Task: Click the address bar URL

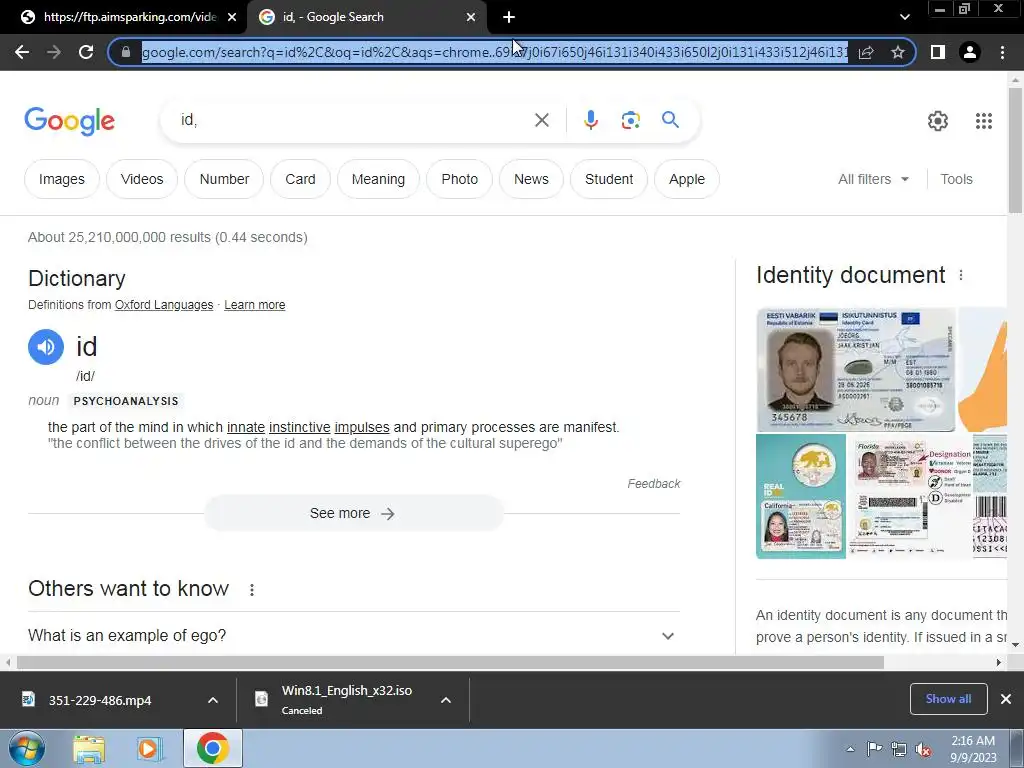Action: (x=494, y=52)
